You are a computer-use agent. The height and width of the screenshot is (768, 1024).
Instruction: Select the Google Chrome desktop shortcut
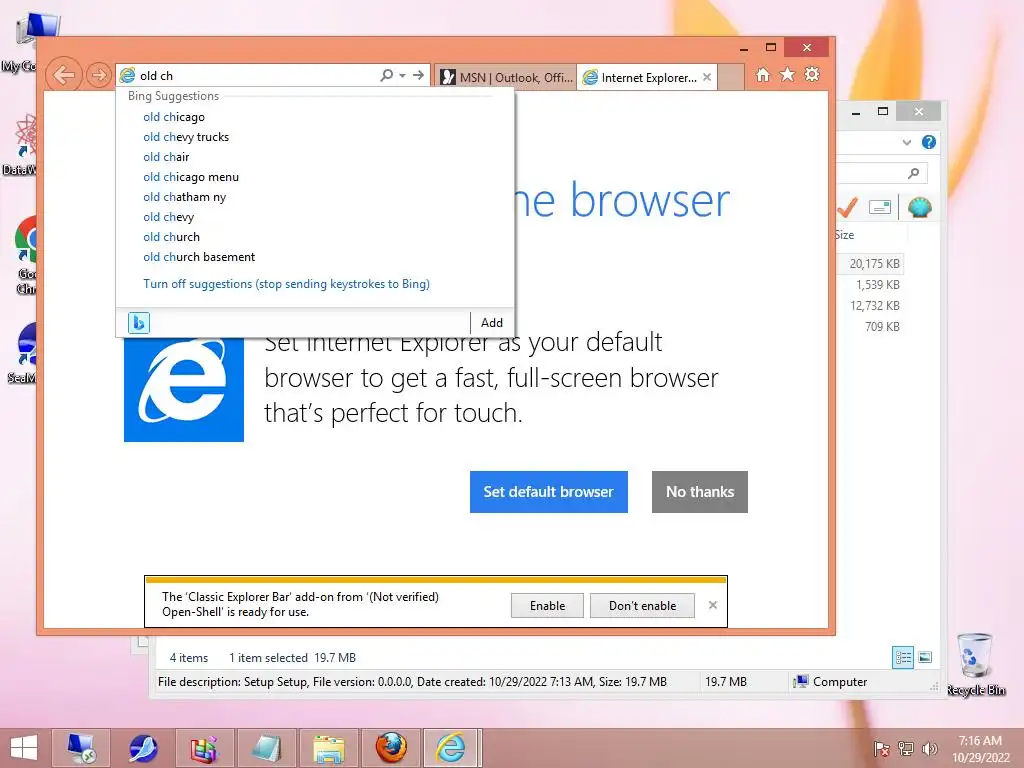click(x=26, y=255)
